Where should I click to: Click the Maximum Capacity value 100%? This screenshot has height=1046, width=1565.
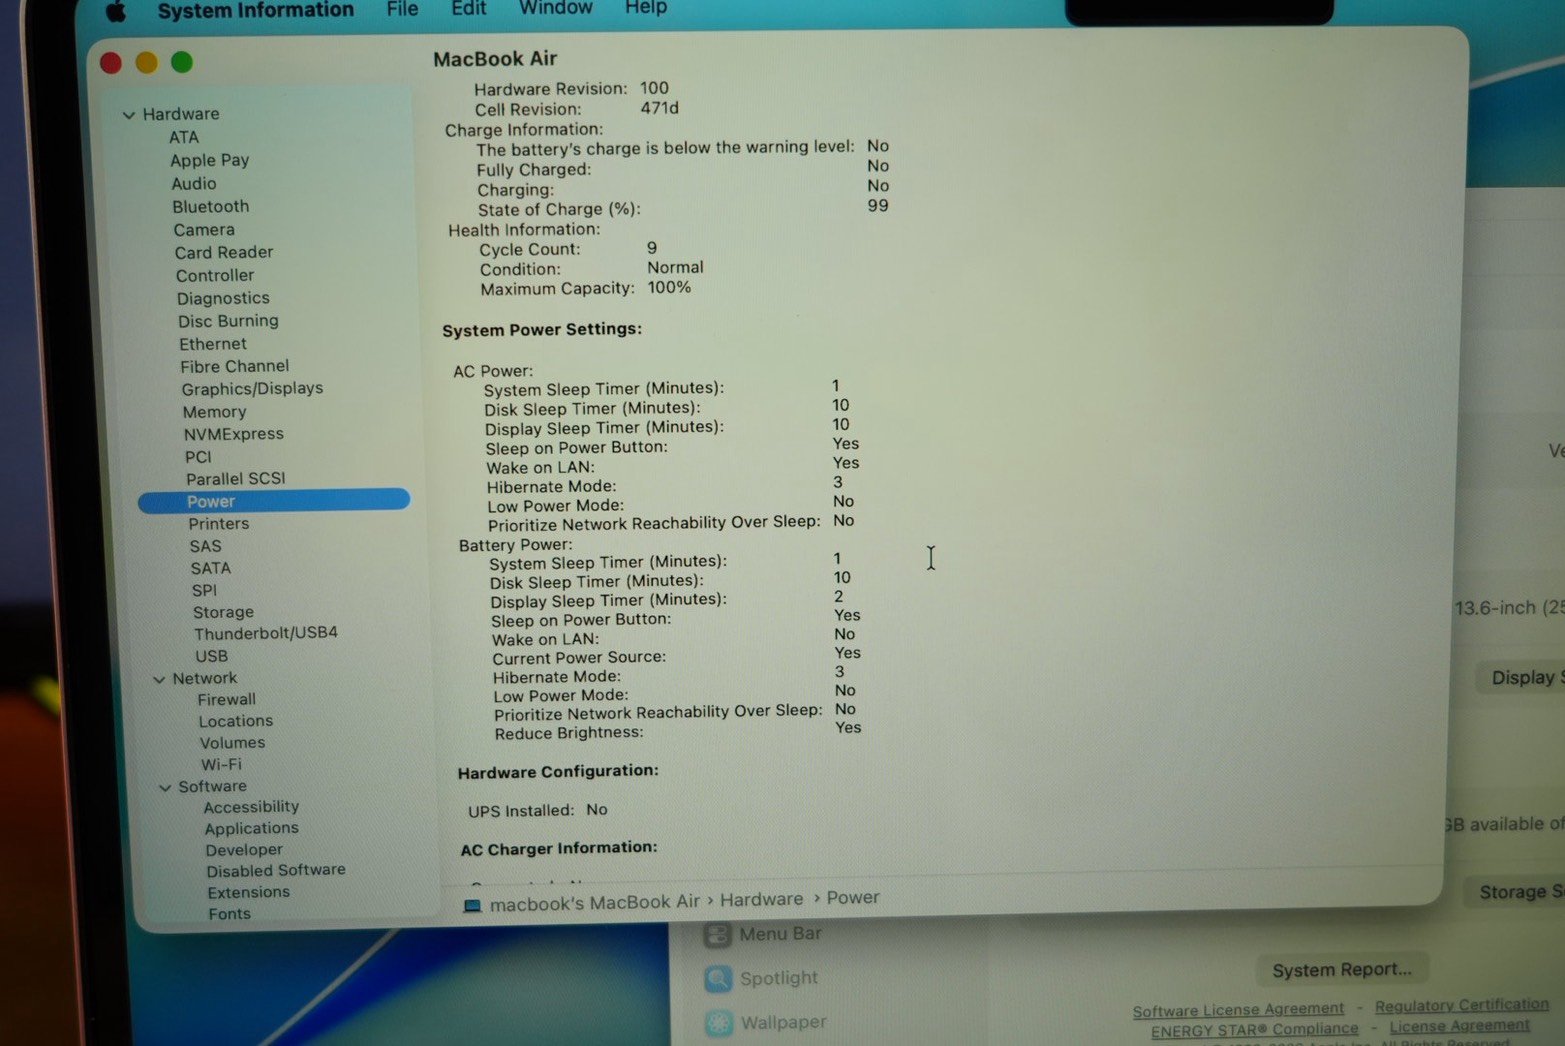(x=669, y=287)
